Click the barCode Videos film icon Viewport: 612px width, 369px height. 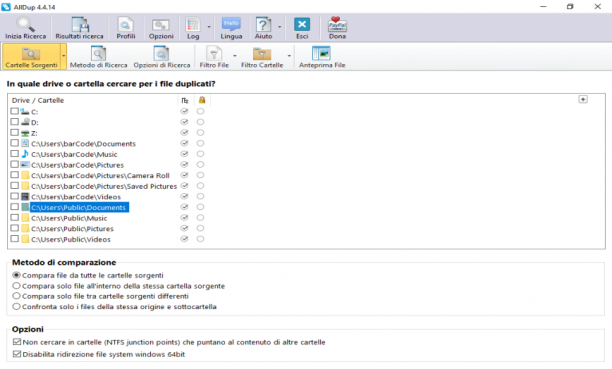(x=25, y=196)
